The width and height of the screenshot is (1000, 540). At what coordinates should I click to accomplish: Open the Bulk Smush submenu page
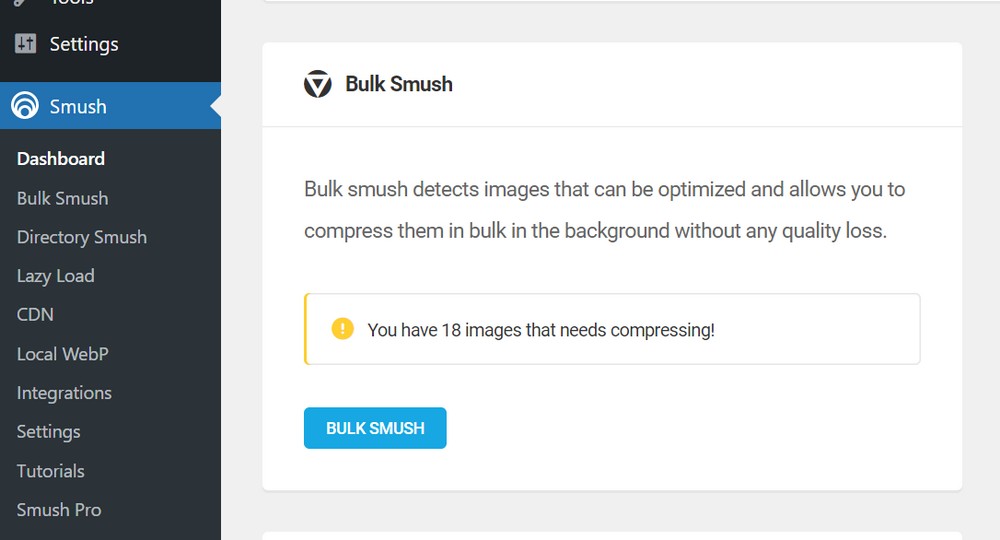click(x=62, y=198)
